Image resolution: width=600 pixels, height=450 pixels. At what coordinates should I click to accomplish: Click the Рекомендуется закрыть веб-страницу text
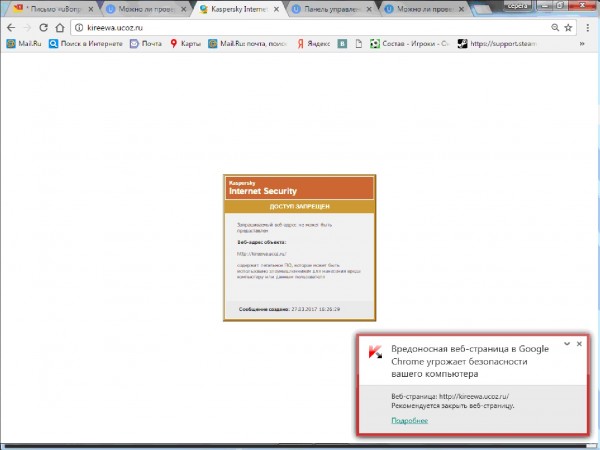coord(453,406)
